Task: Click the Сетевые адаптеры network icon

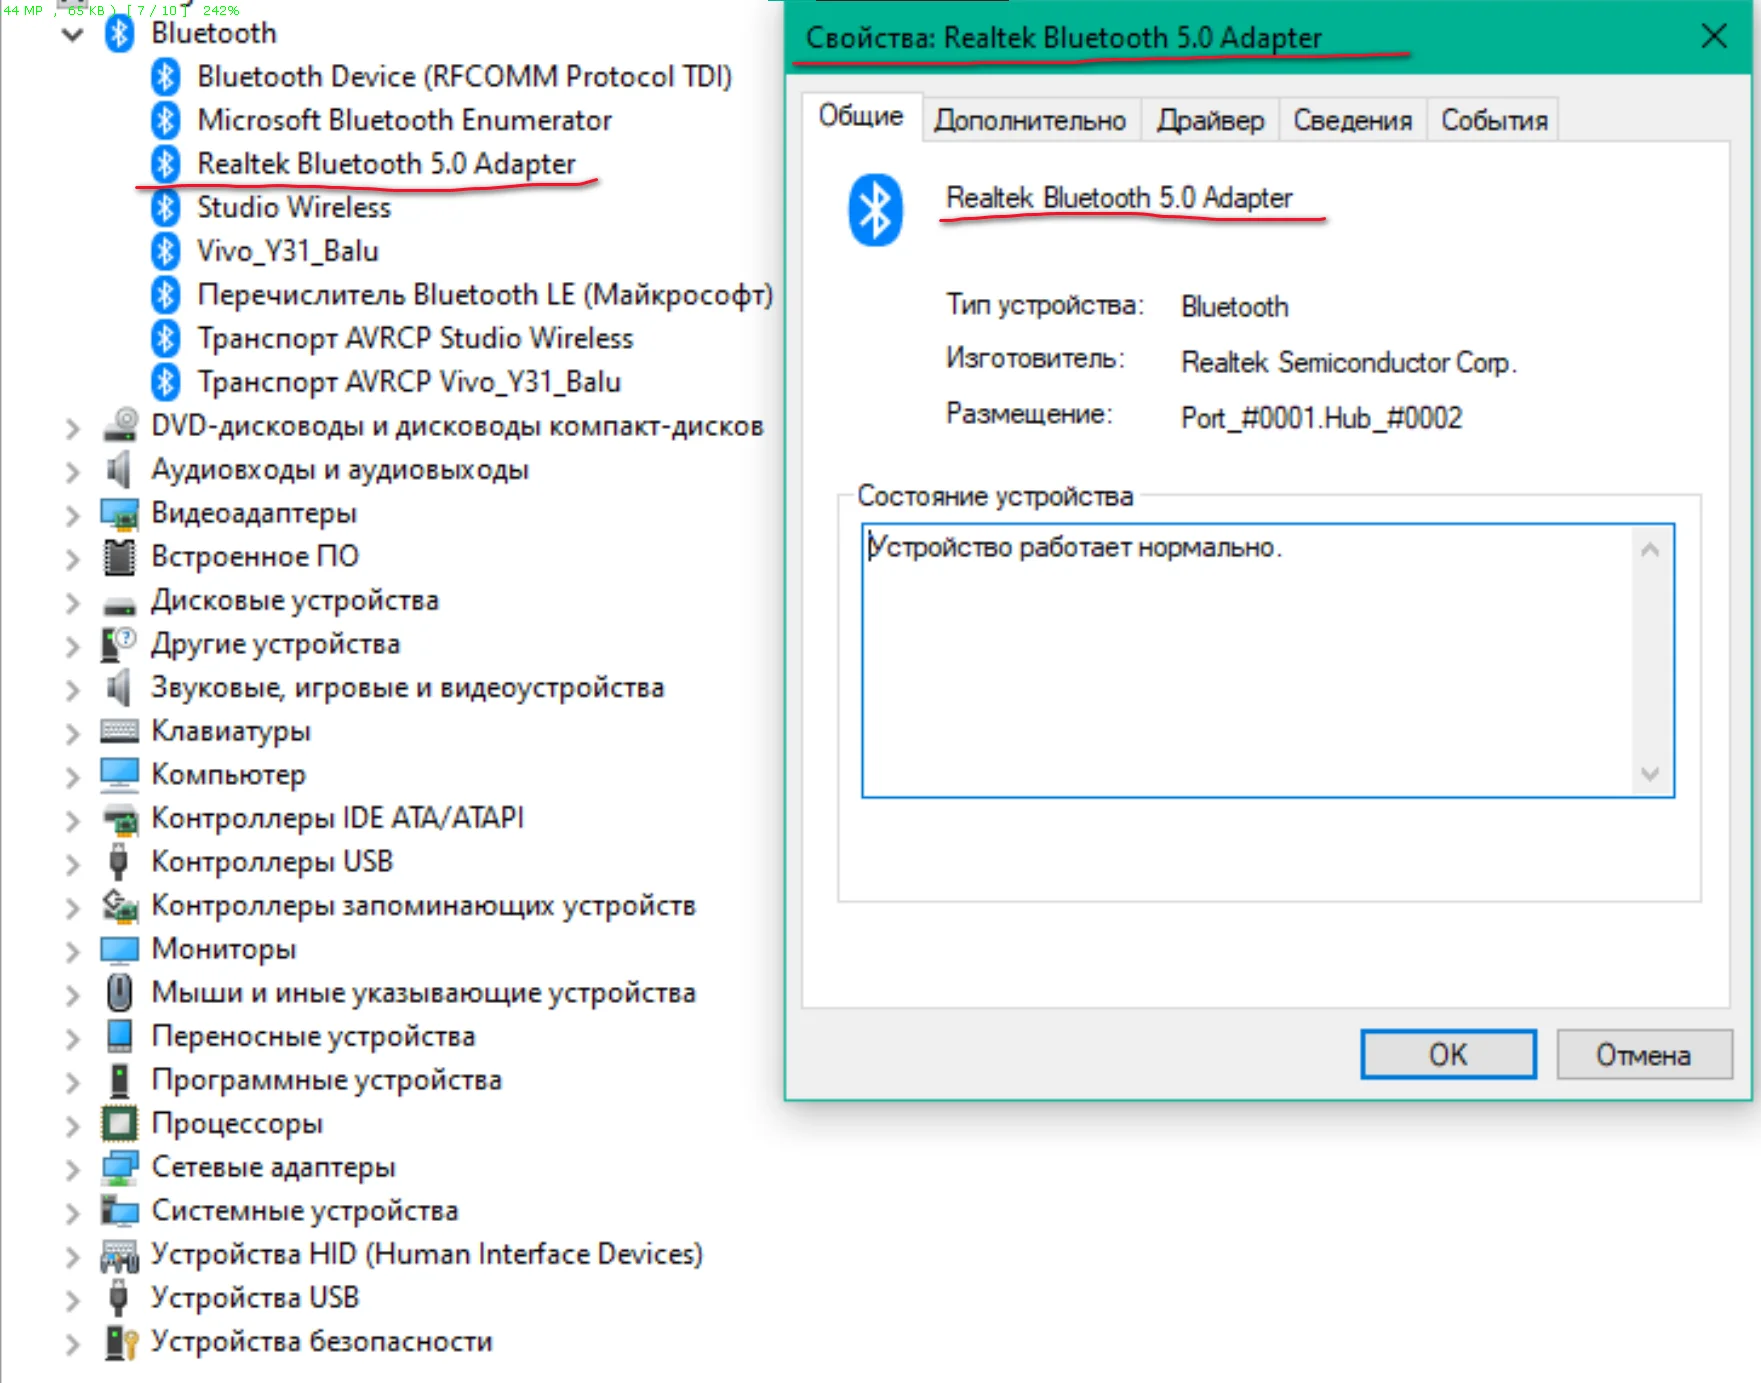Action: (x=120, y=1167)
